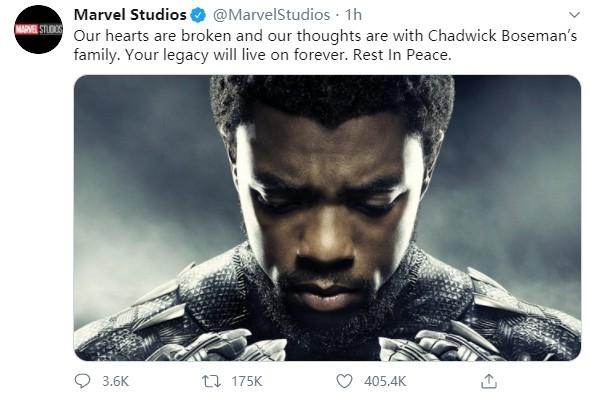Screen dimensions: 589x397
Task: Expand the tweet options chevron
Action: tap(574, 15)
